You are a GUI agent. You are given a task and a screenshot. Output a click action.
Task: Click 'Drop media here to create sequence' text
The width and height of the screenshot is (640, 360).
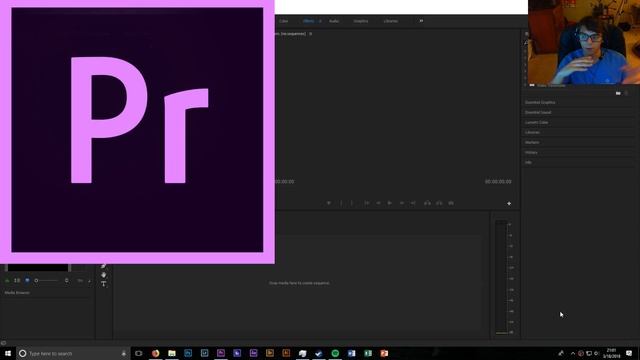click(299, 283)
